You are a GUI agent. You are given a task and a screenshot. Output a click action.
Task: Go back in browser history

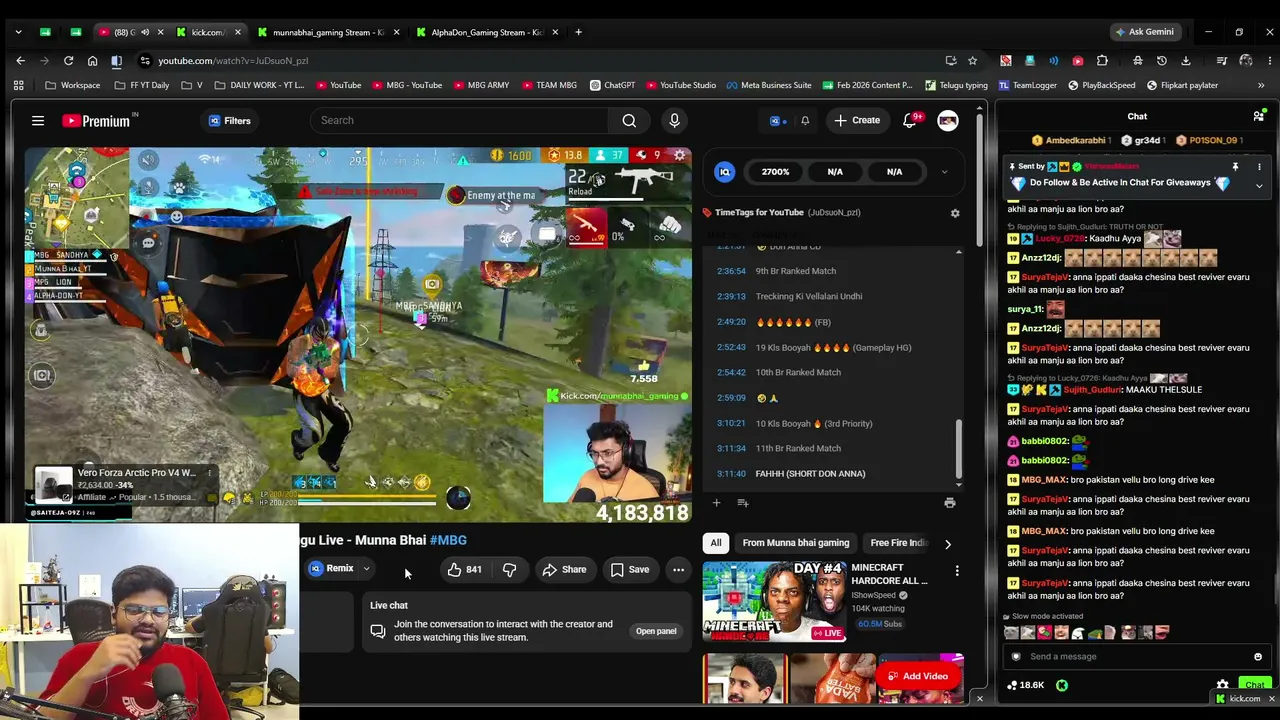pyautogui.click(x=20, y=61)
